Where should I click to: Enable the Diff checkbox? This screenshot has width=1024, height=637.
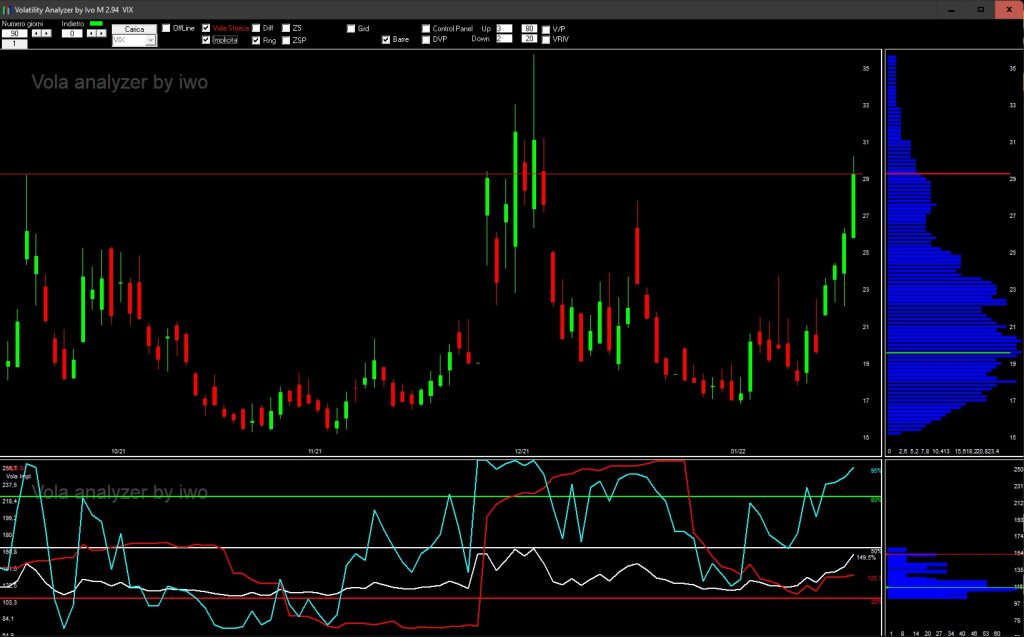click(x=256, y=28)
